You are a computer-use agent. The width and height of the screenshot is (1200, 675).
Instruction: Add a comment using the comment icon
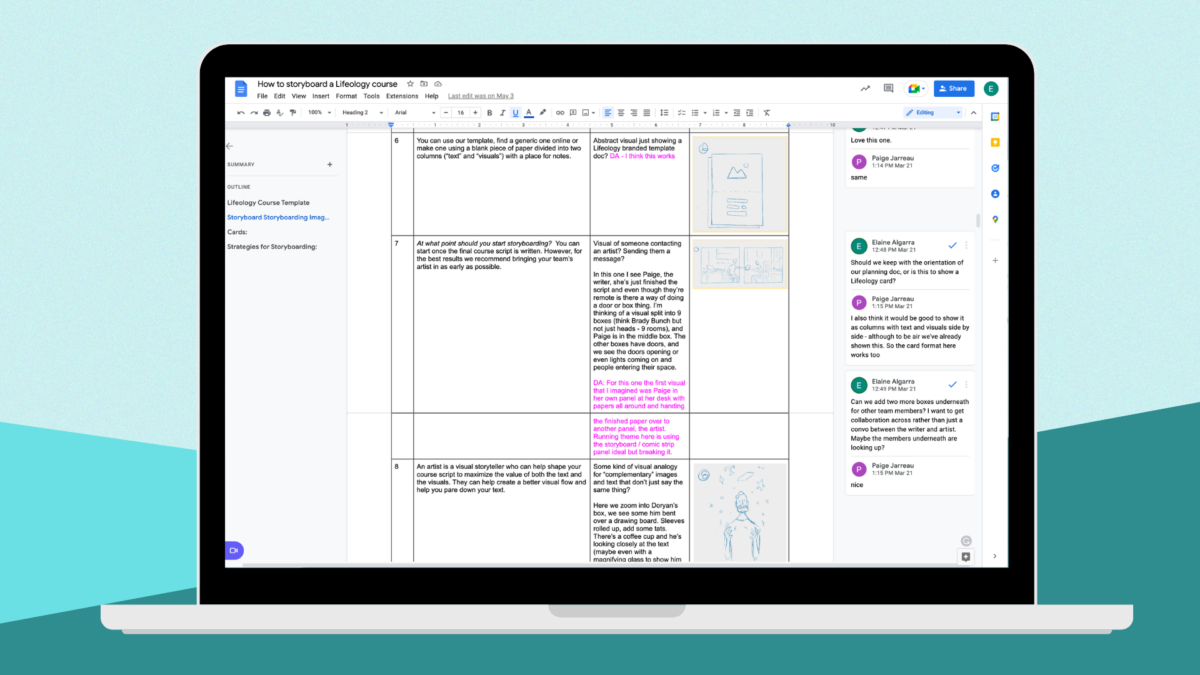click(571, 112)
